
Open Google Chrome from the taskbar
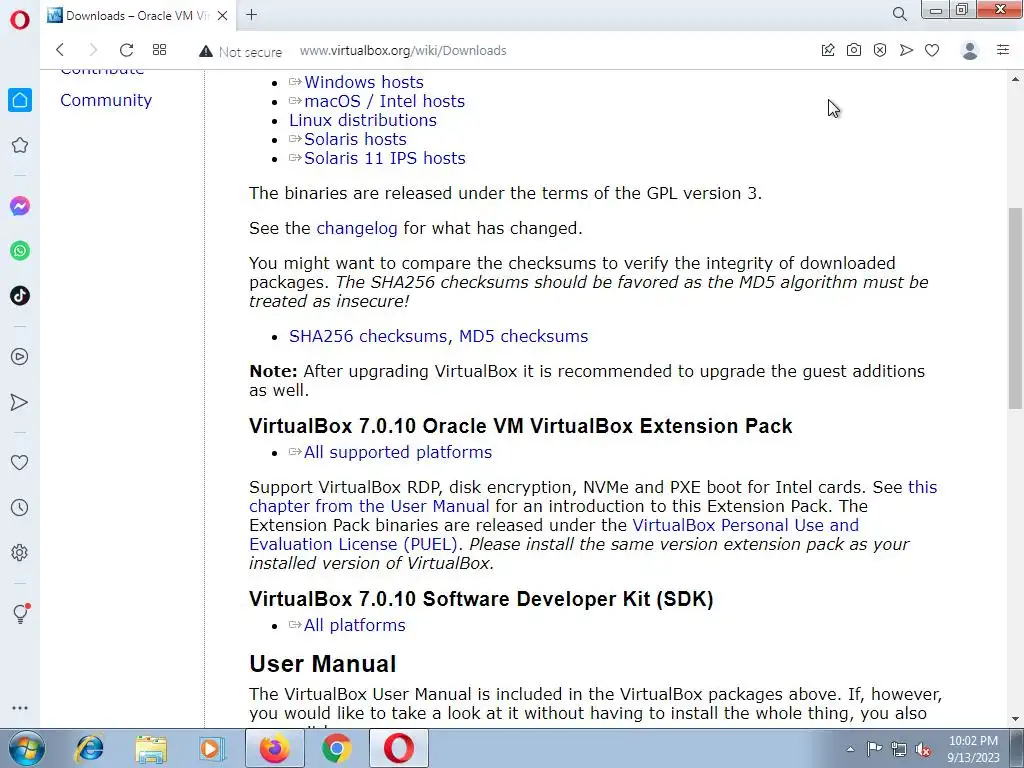pos(336,748)
